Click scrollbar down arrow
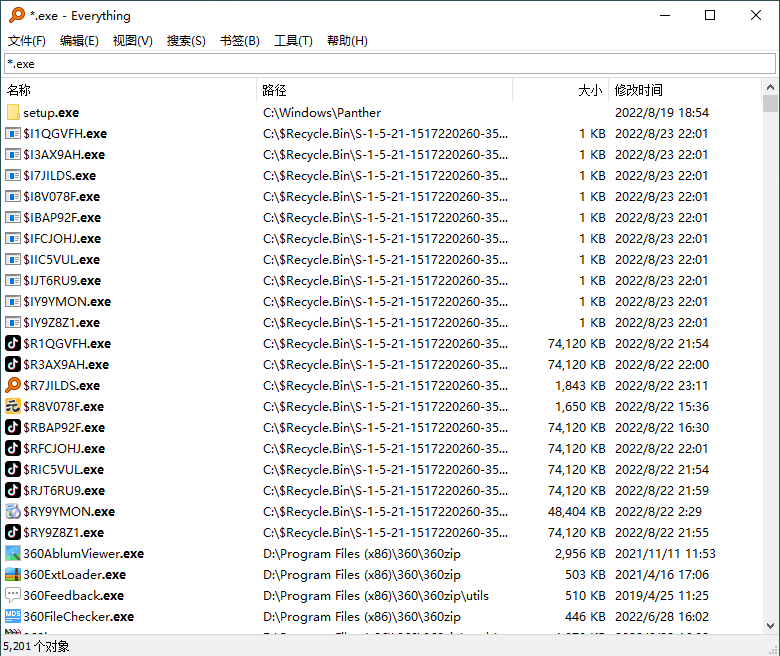 click(770, 626)
